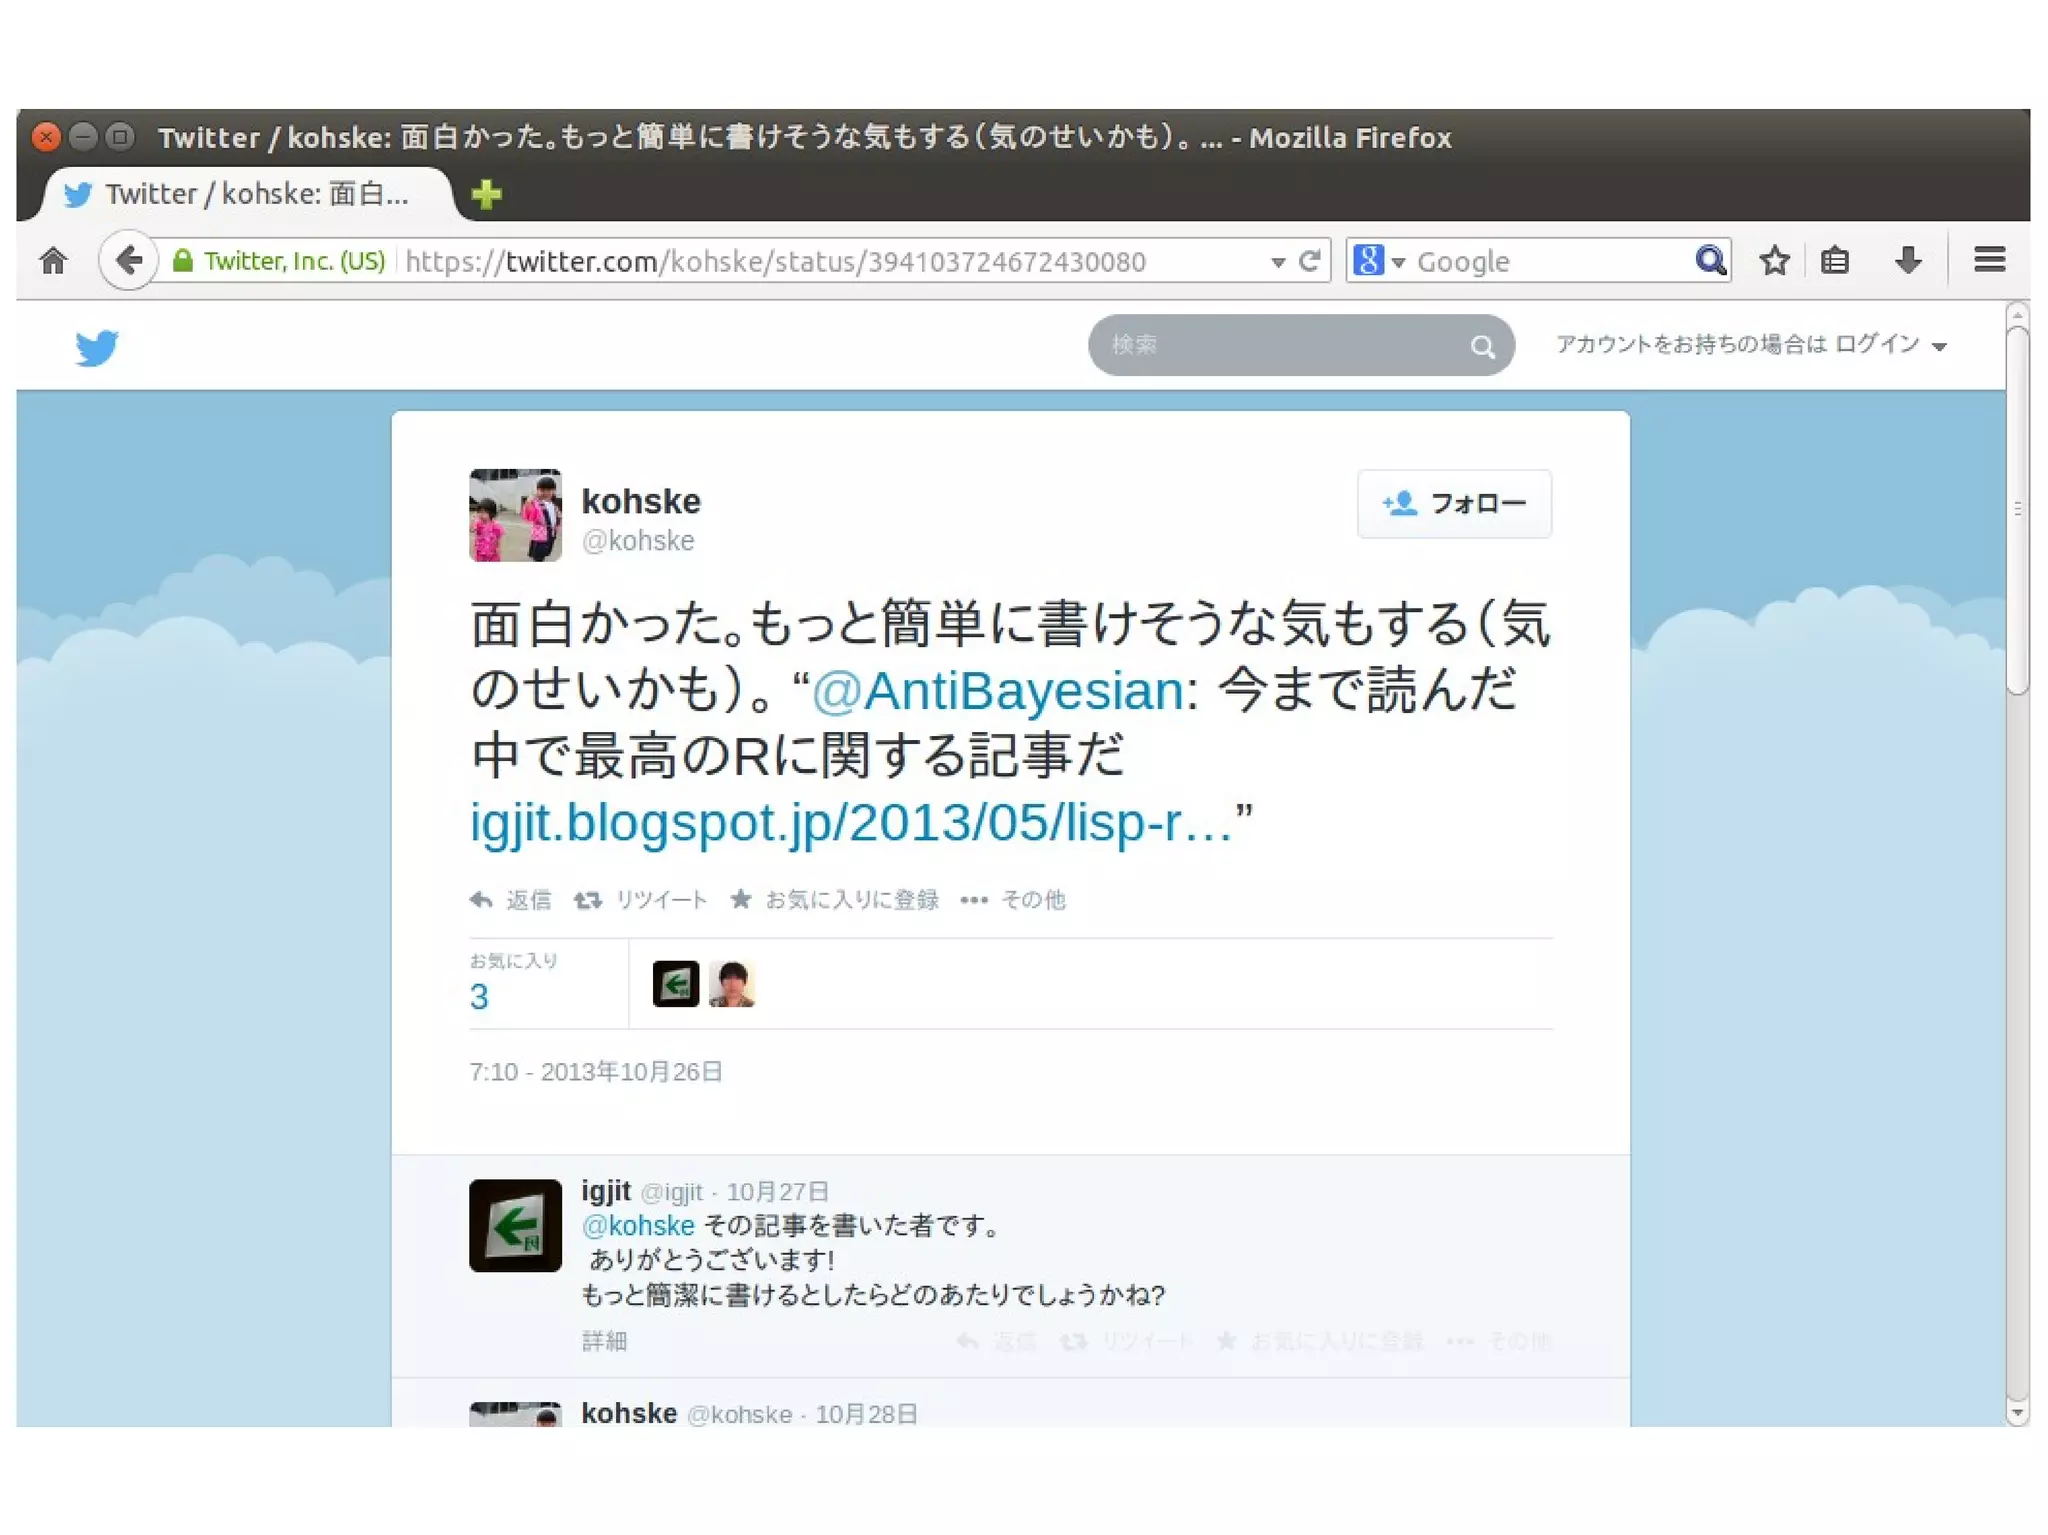
Task: Open the Firefox hamburger menu
Action: tap(1989, 261)
